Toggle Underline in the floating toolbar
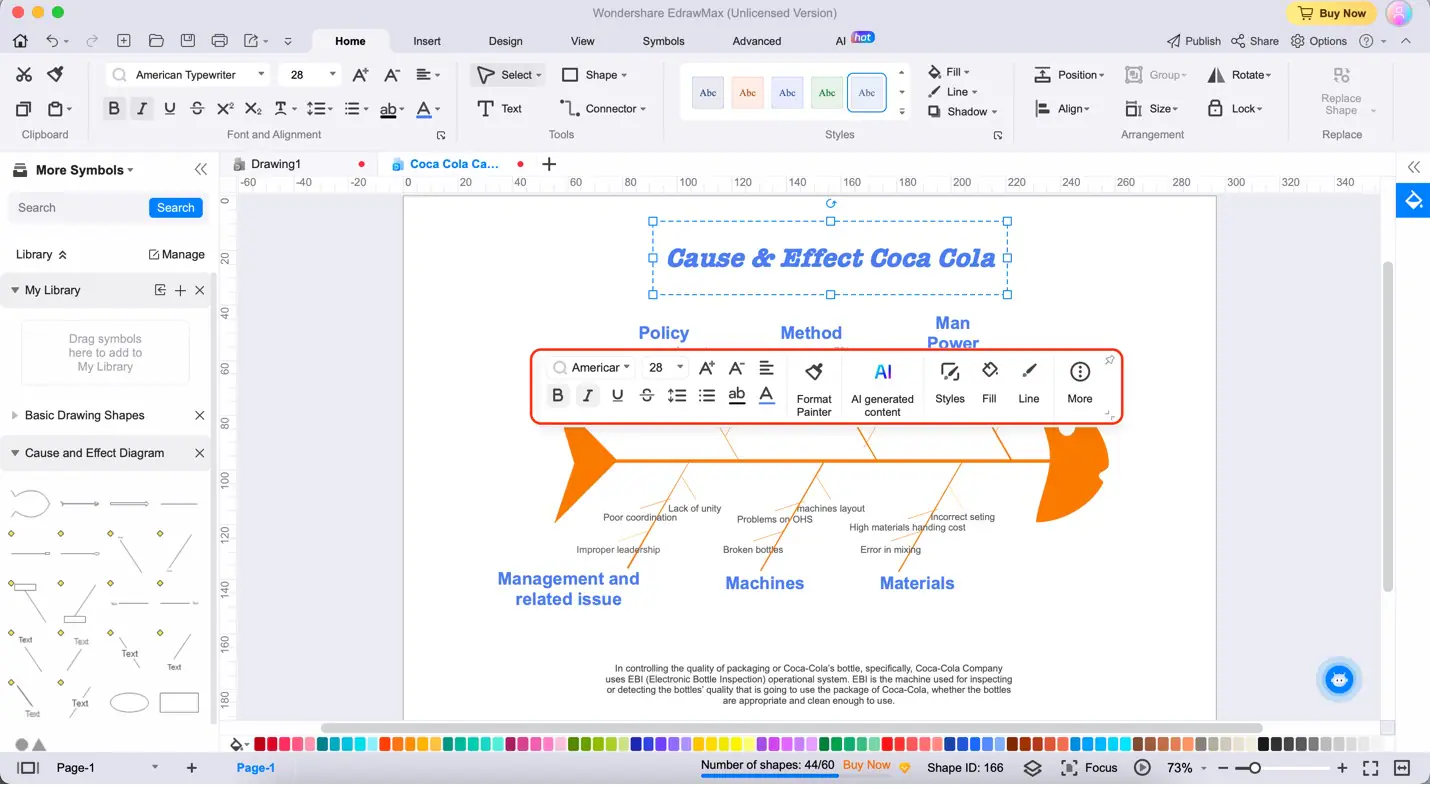 617,395
